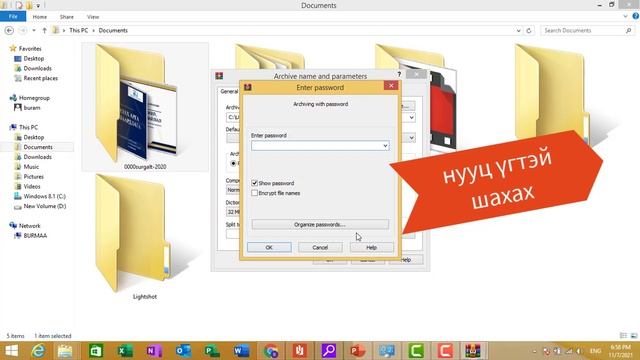Open the green Camtasia icon on taskbar

pos(416,351)
